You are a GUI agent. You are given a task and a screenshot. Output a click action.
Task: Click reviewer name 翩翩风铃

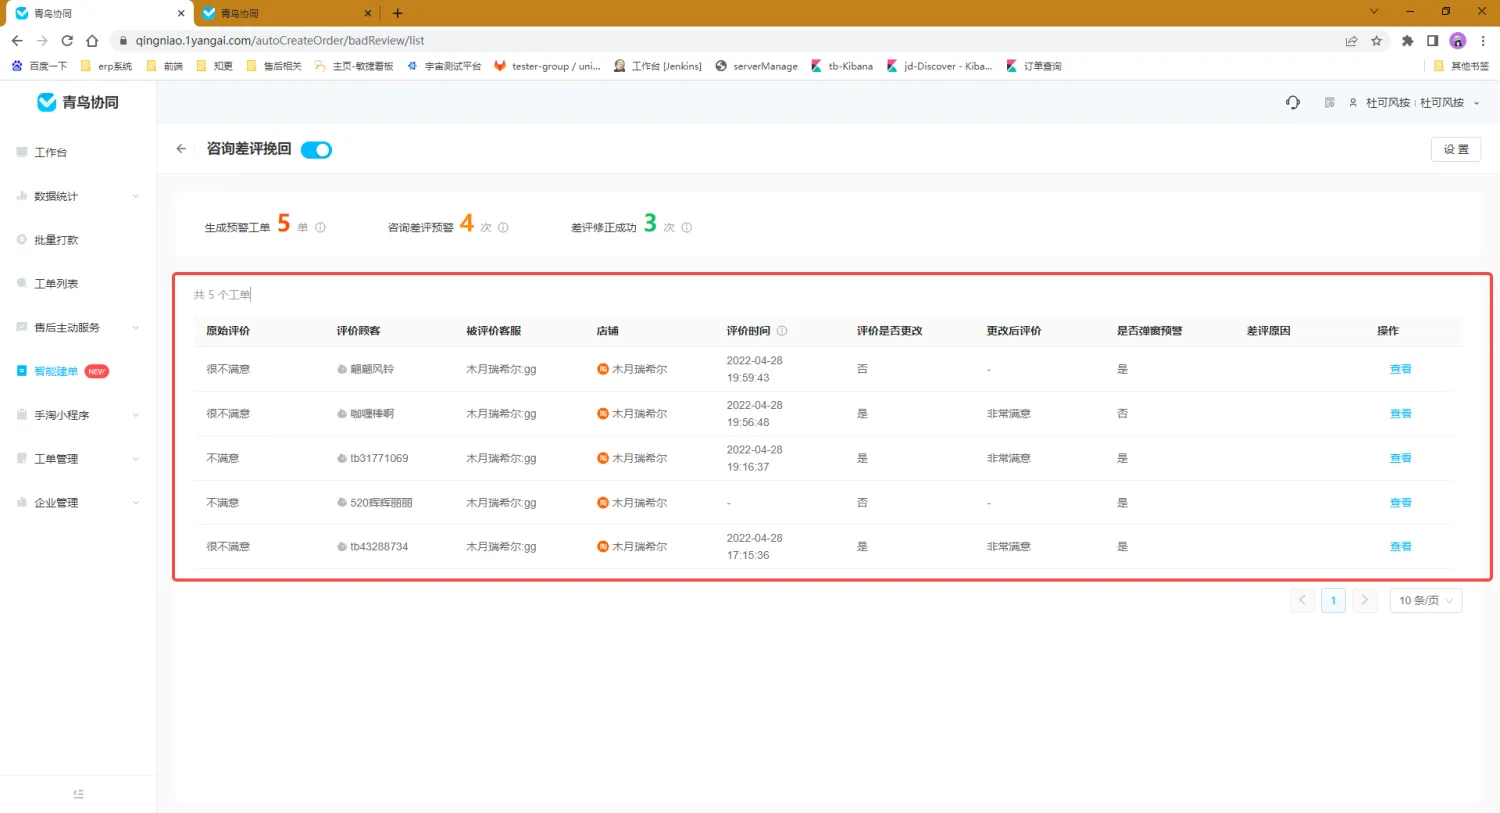click(372, 369)
